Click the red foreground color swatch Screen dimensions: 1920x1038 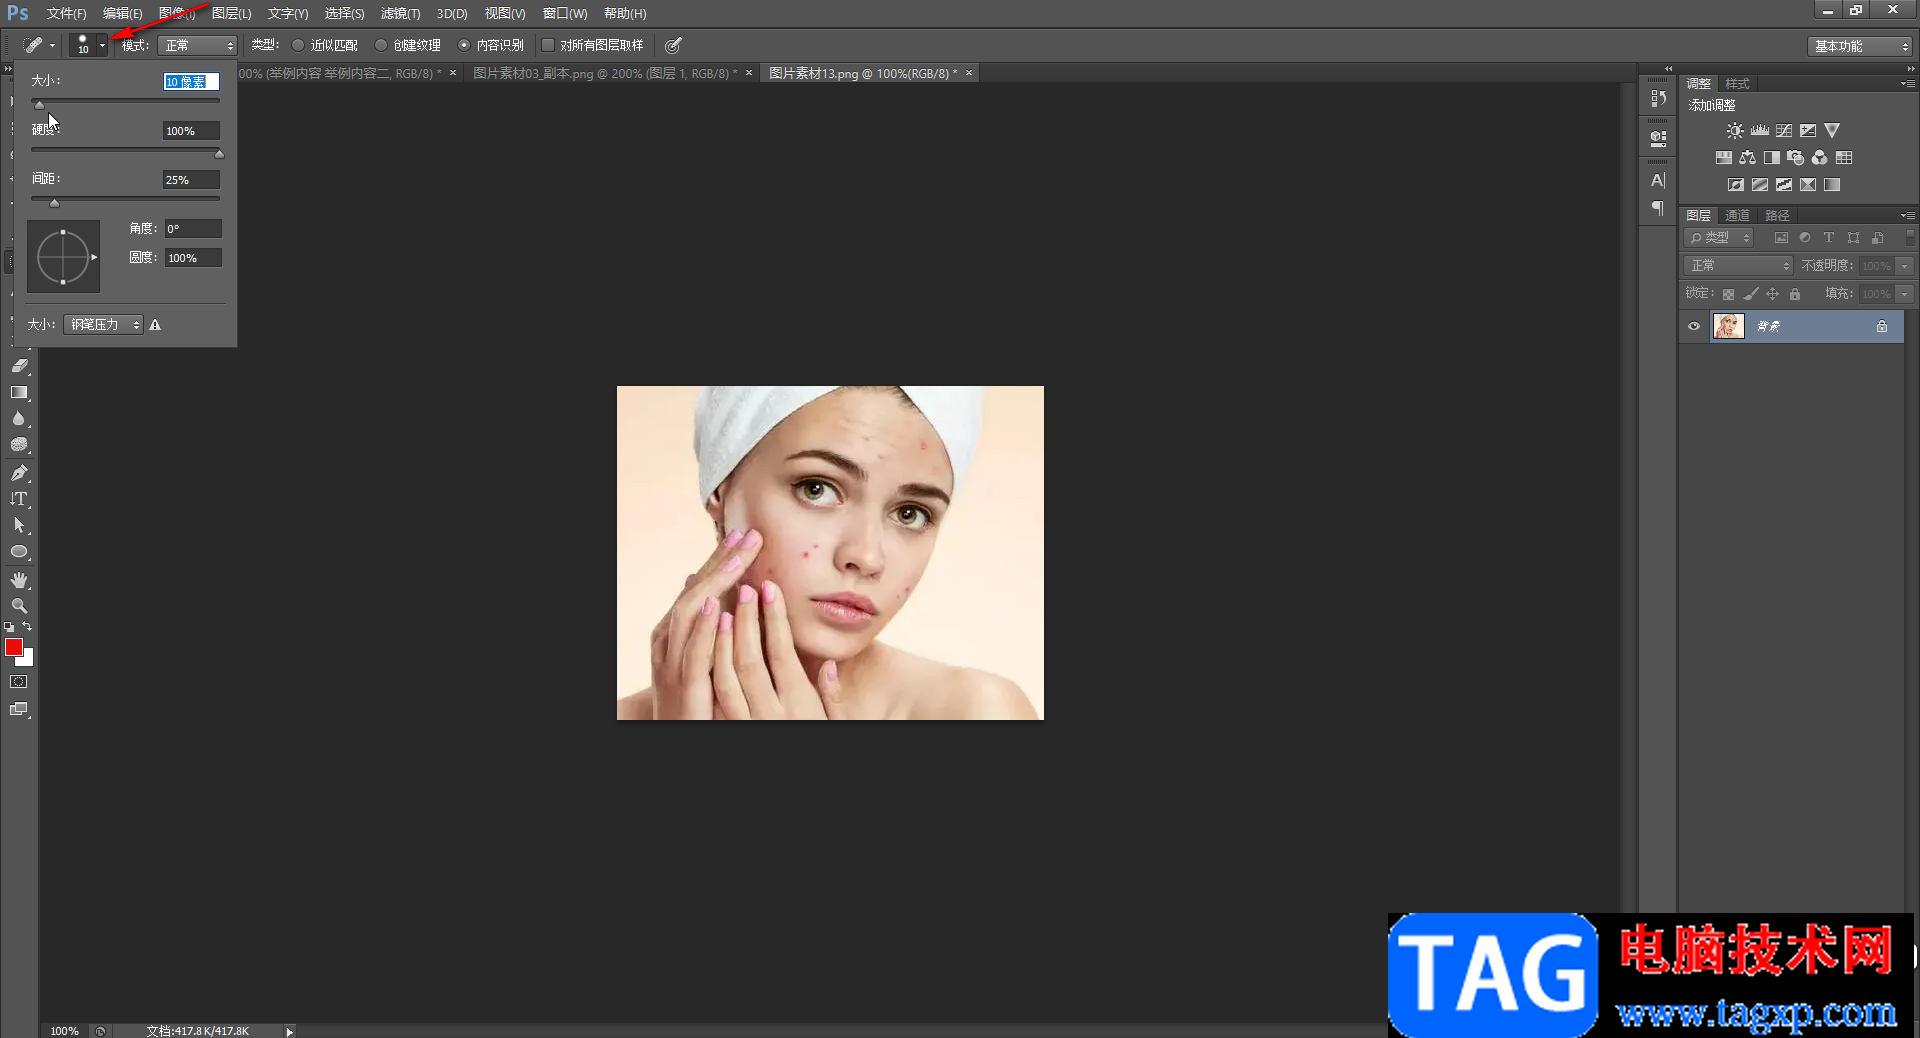coord(13,647)
